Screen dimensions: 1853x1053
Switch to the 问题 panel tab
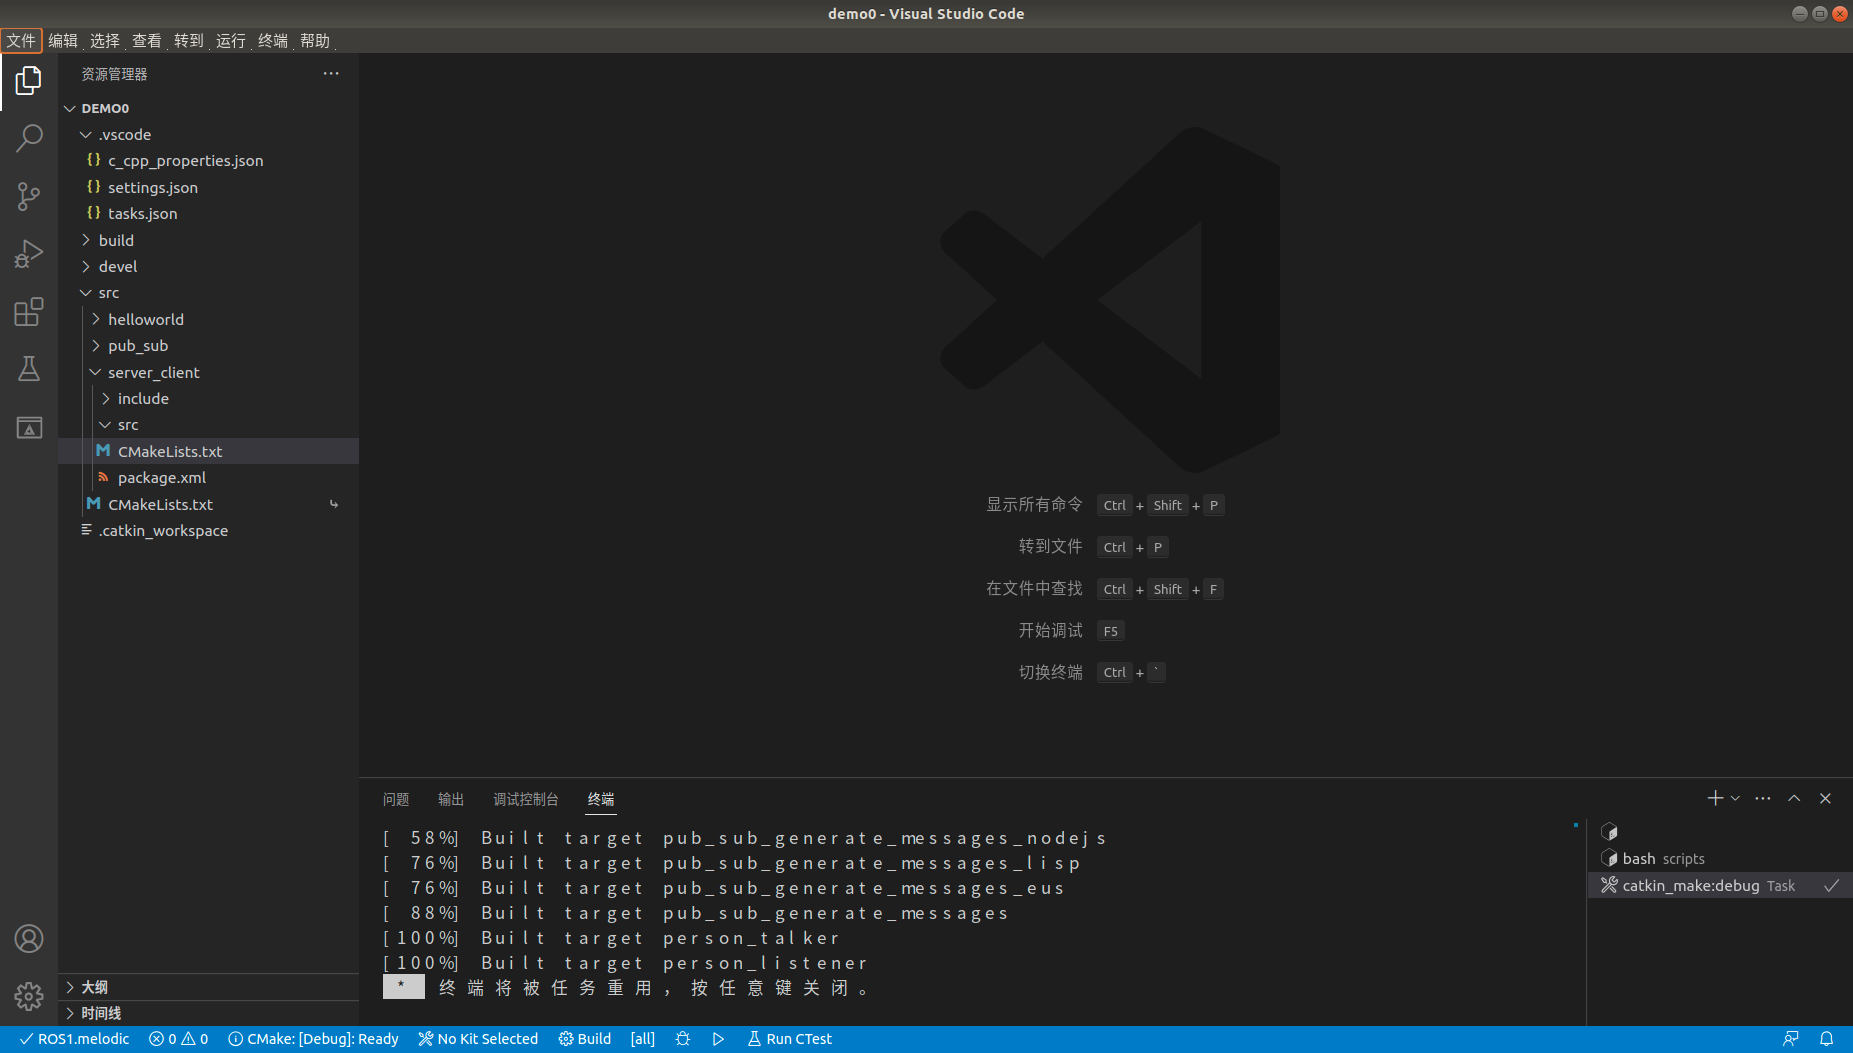coord(396,799)
